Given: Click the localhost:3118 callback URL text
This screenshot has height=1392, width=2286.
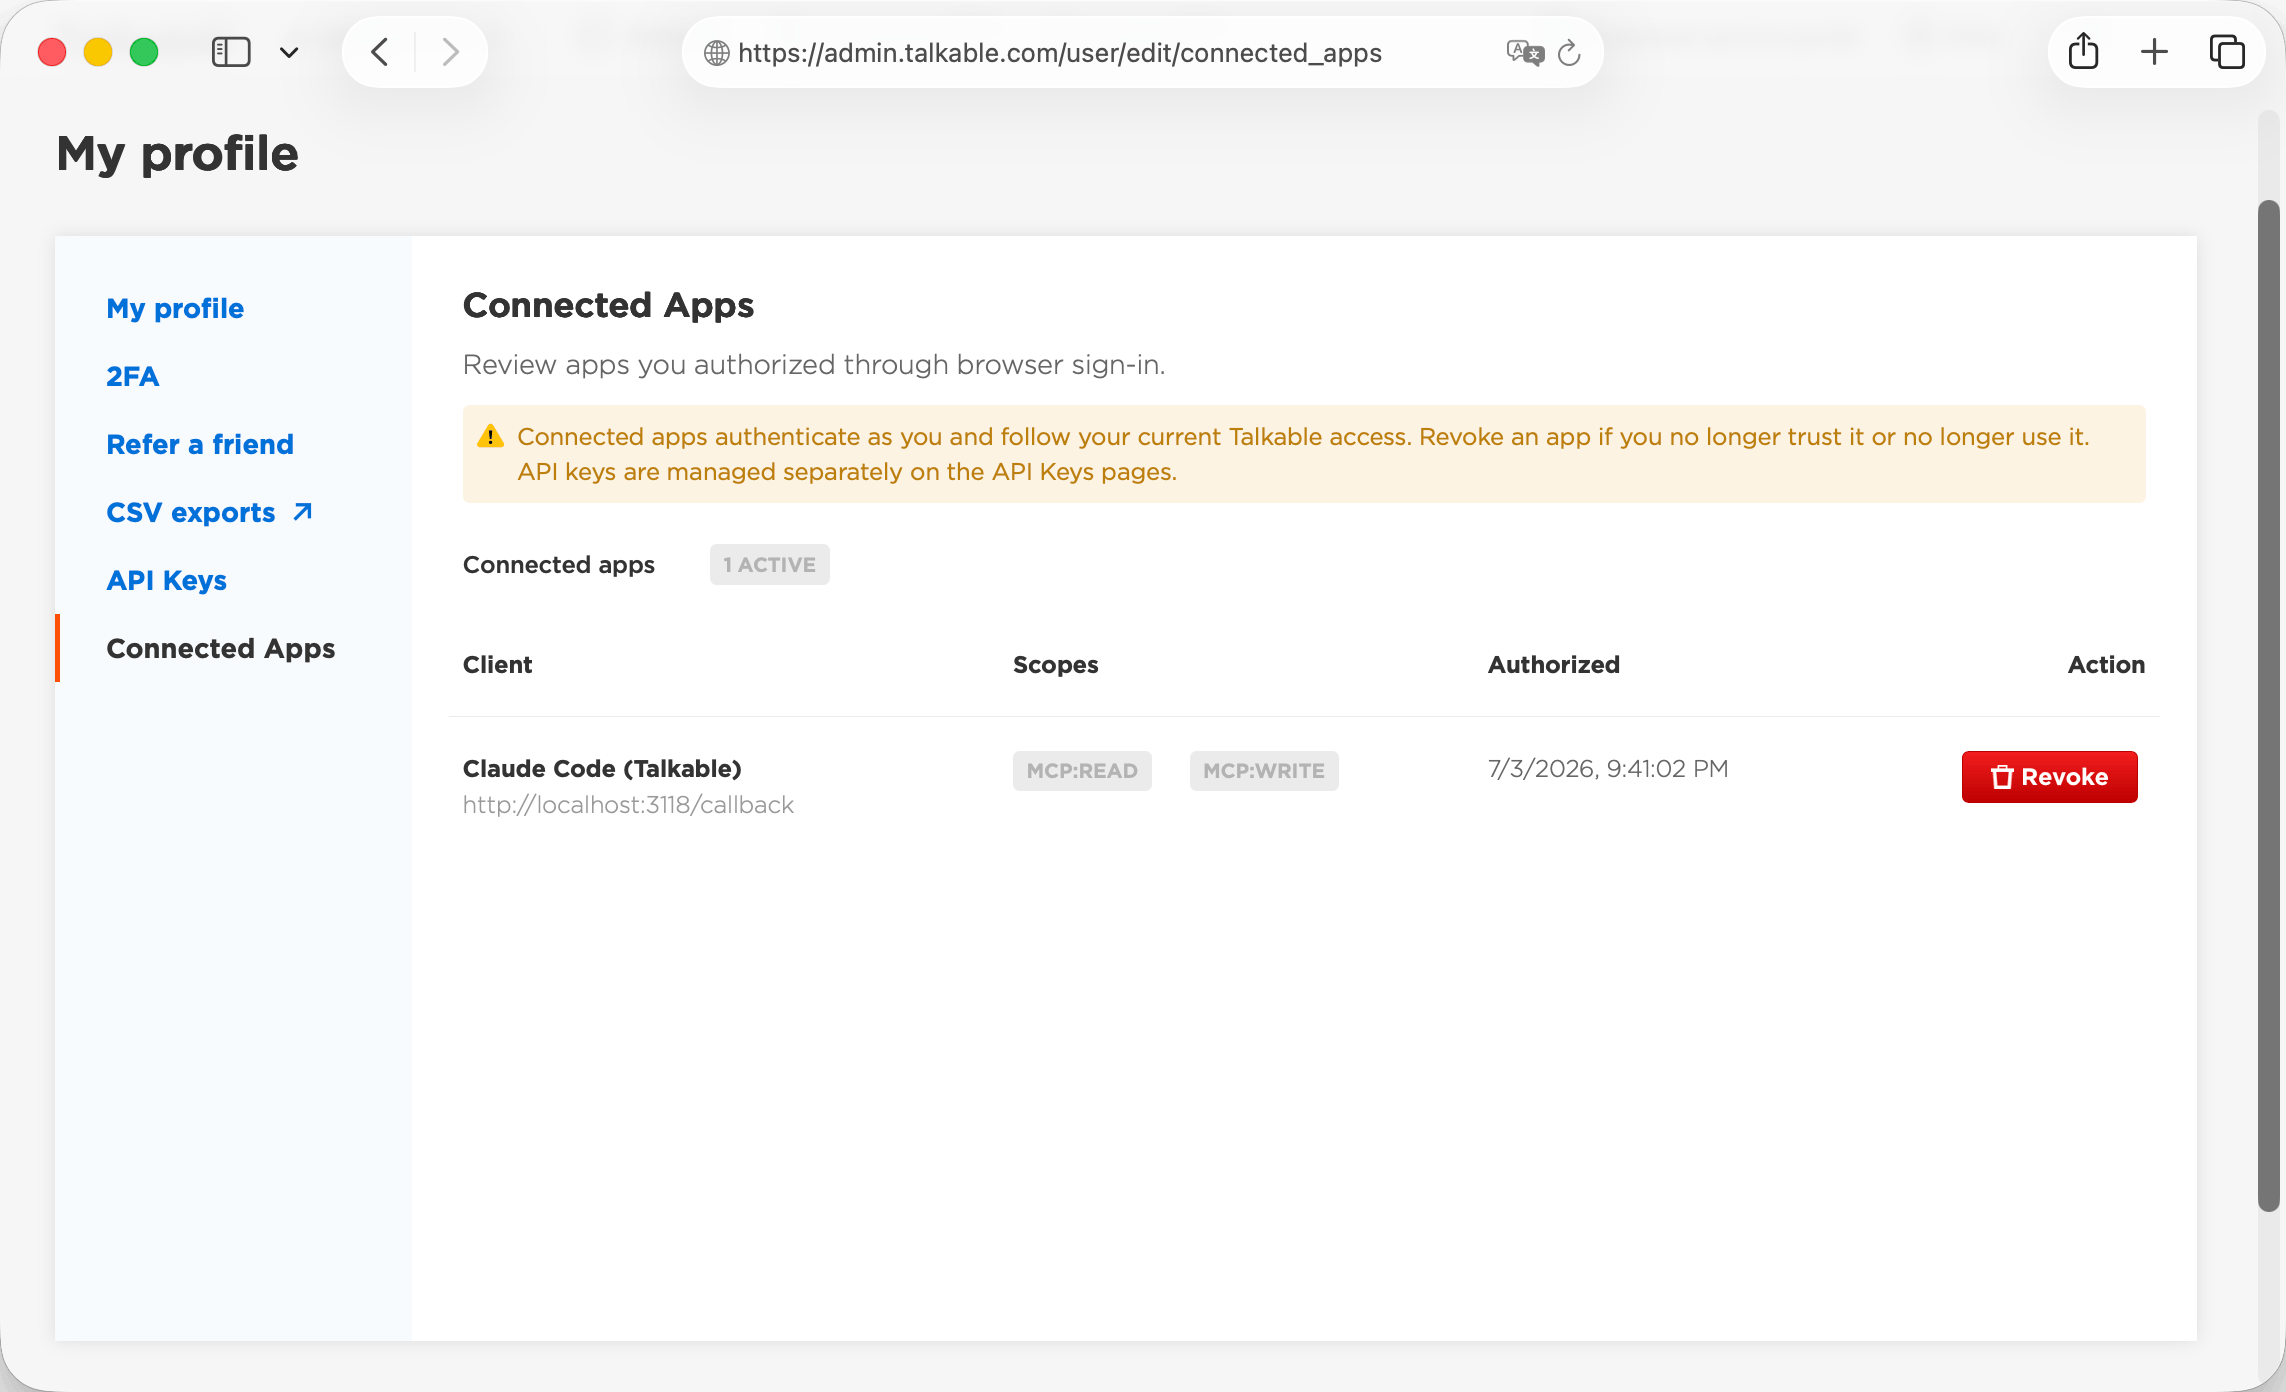Looking at the screenshot, I should 628,805.
